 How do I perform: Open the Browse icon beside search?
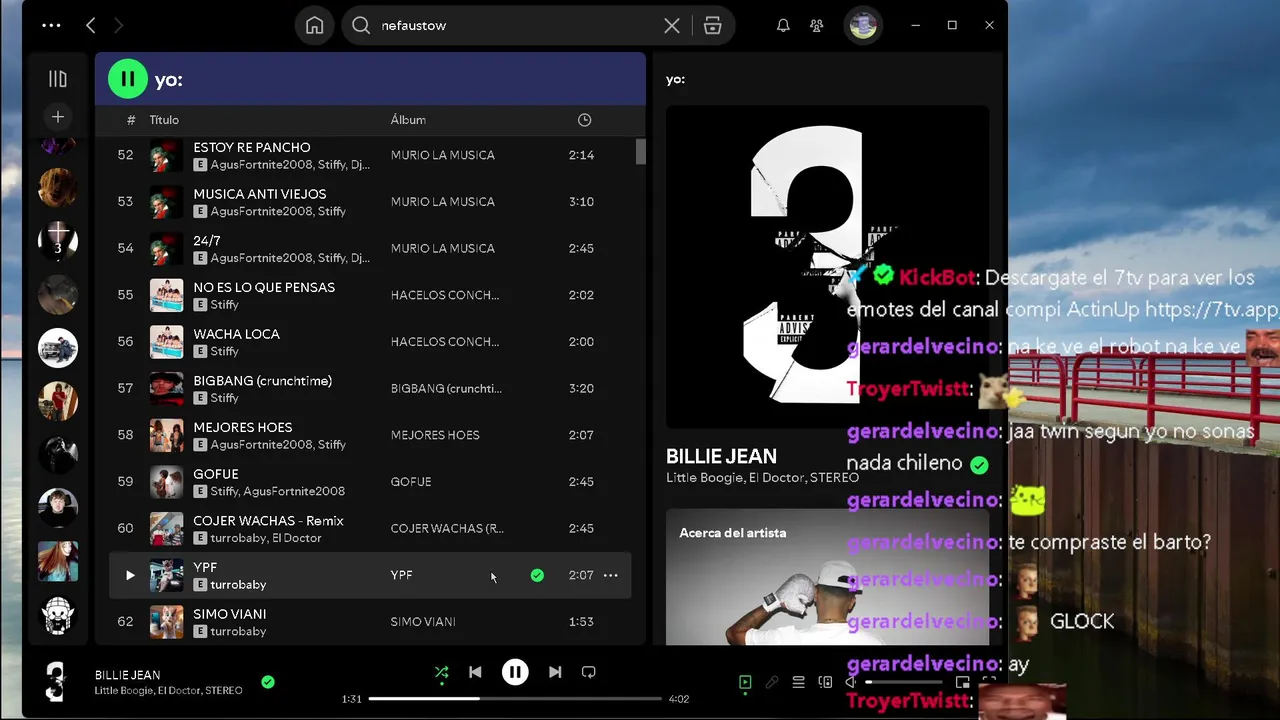[x=712, y=26]
